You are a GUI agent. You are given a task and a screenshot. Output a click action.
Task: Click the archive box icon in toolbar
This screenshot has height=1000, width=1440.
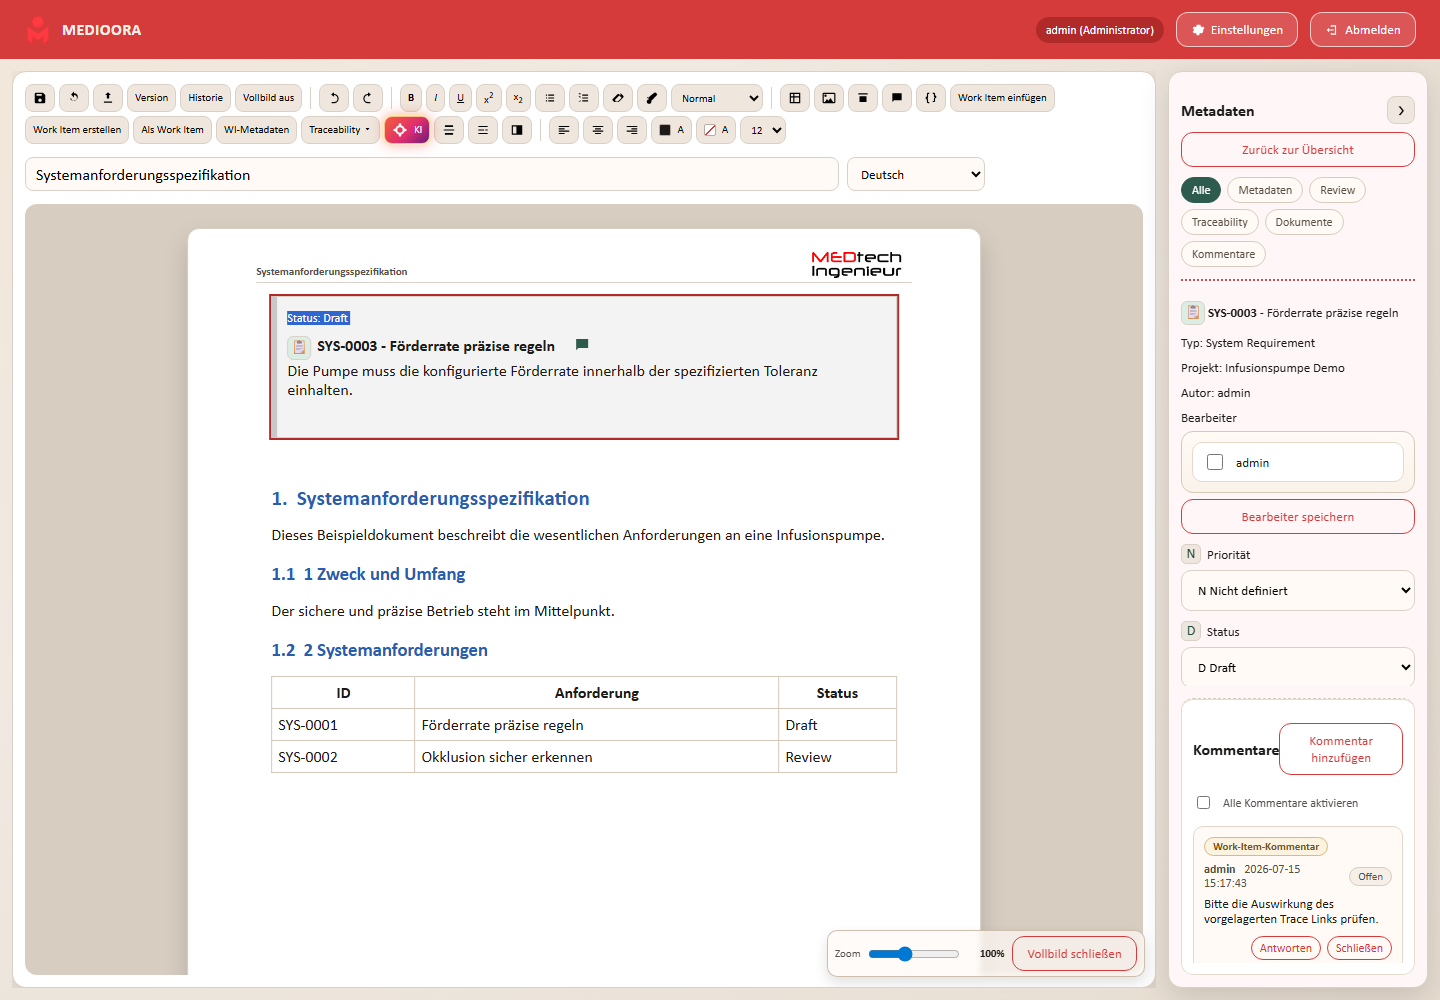863,98
